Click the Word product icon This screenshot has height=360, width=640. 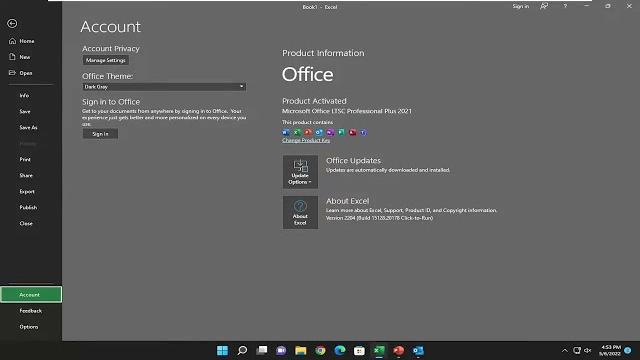coord(286,132)
